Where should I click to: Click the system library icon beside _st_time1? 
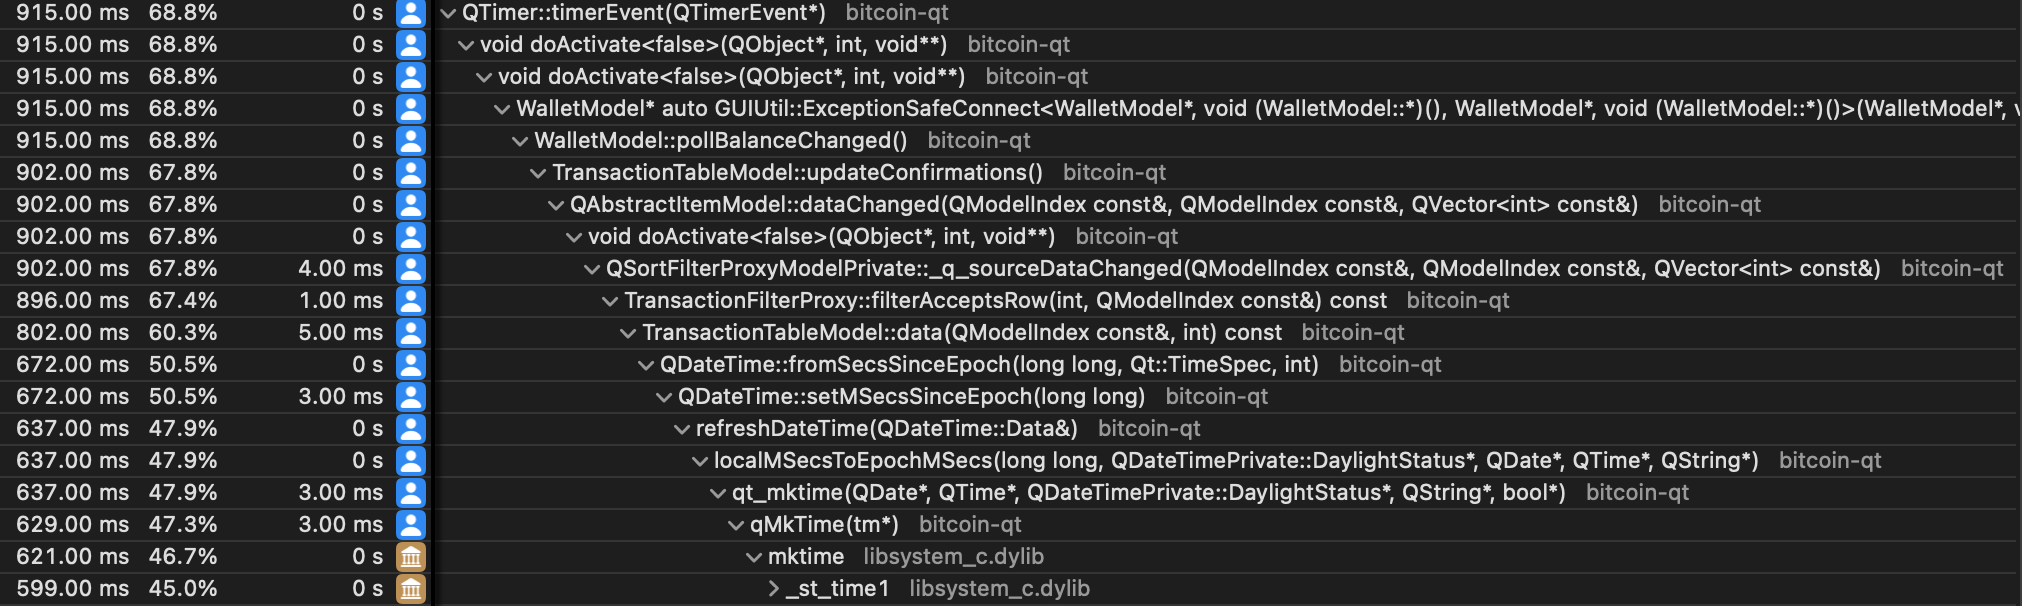pyautogui.click(x=411, y=589)
